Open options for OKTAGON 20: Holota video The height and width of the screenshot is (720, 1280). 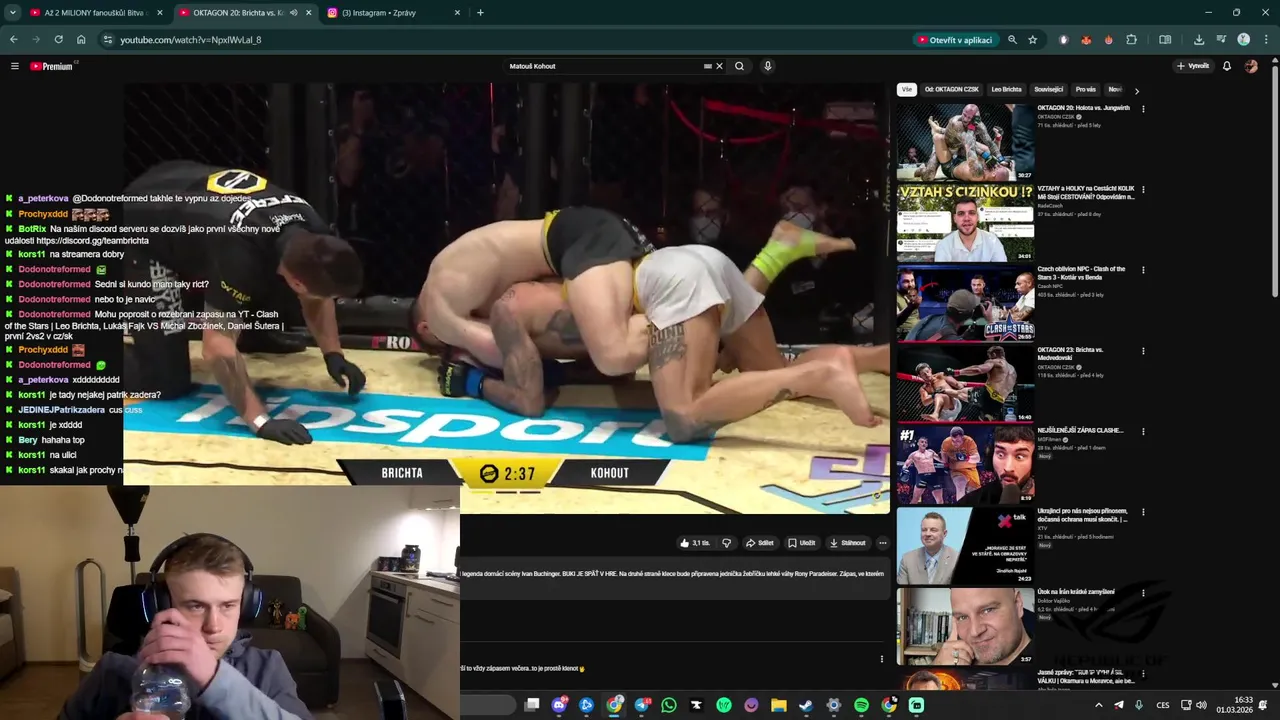point(1143,109)
